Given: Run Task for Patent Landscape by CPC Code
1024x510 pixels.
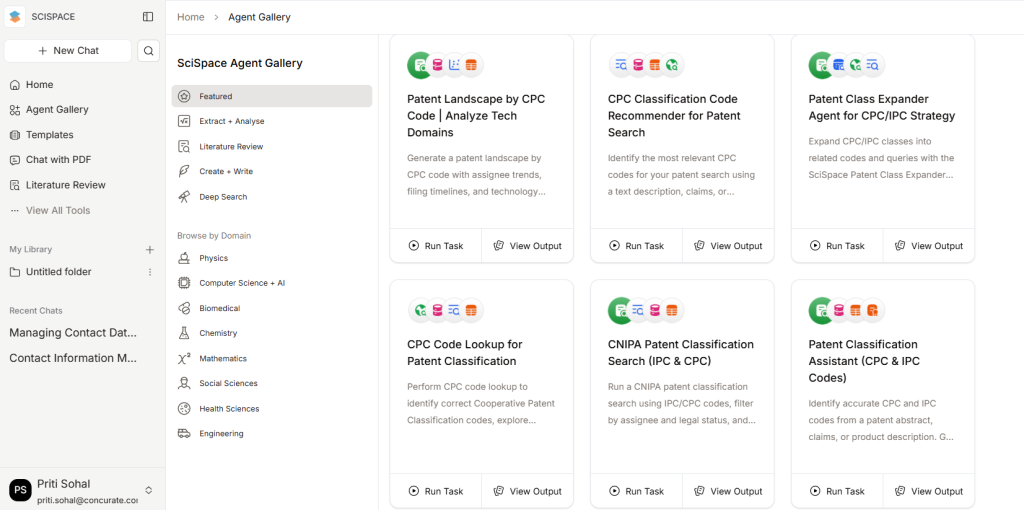Looking at the screenshot, I should click(x=436, y=246).
